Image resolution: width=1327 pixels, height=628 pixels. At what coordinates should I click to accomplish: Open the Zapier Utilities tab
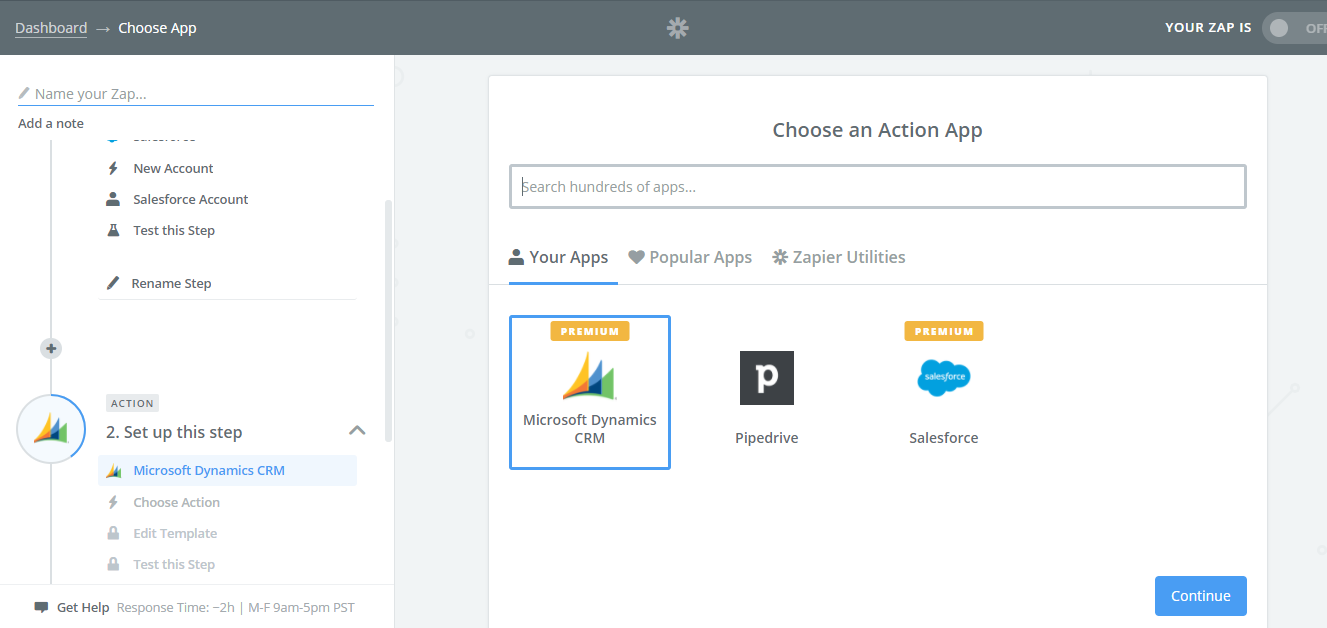click(839, 258)
